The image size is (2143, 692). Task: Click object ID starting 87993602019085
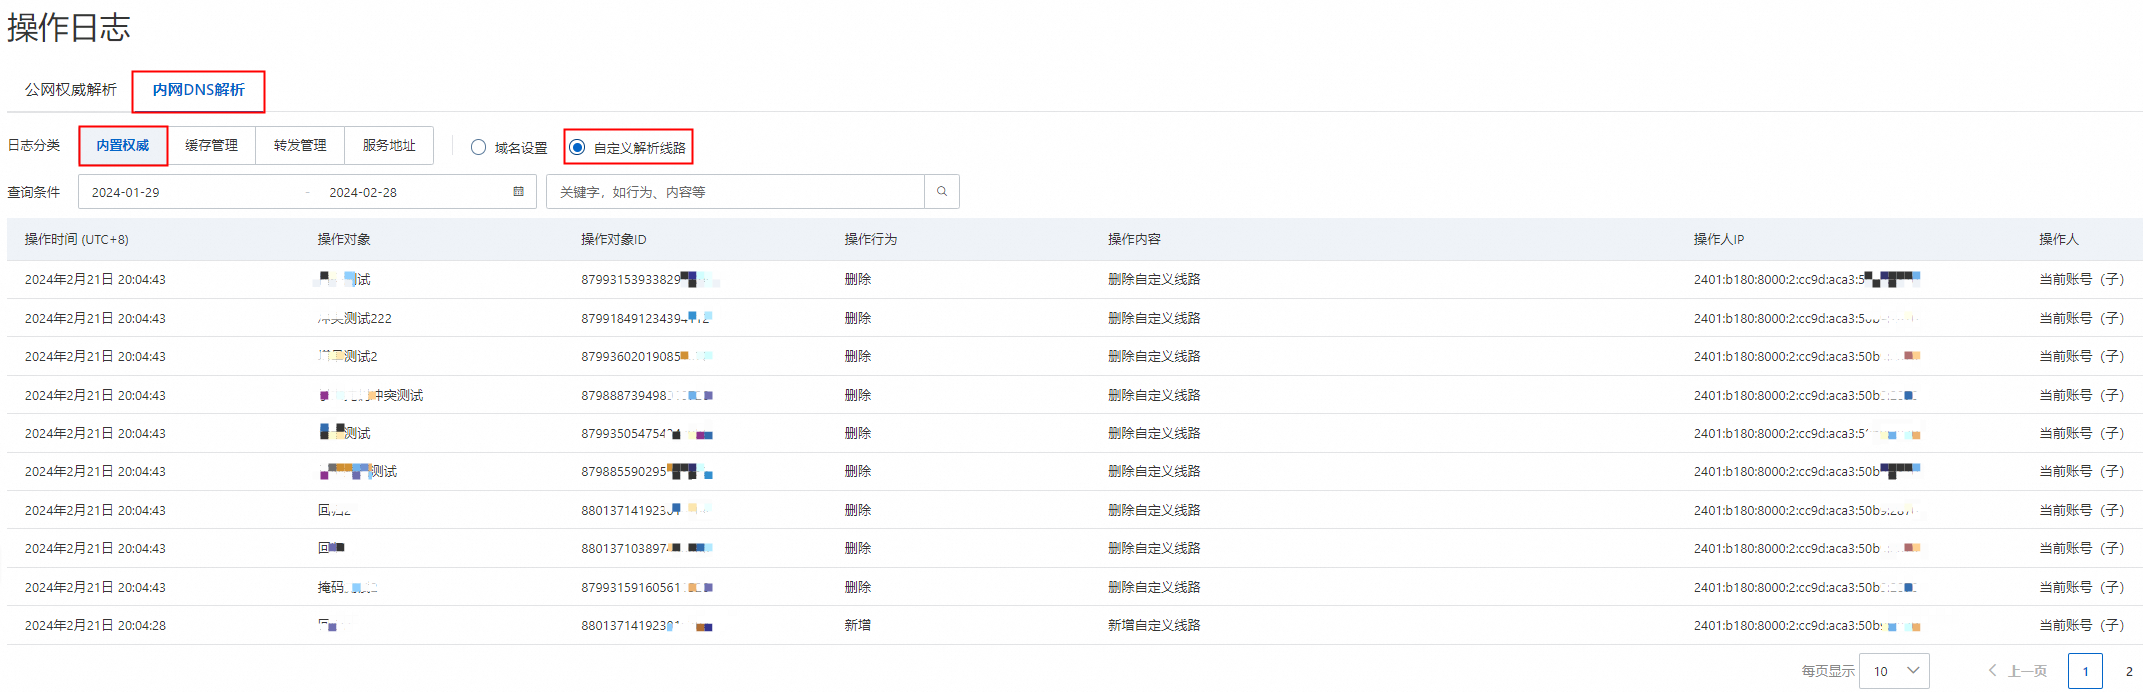(647, 356)
